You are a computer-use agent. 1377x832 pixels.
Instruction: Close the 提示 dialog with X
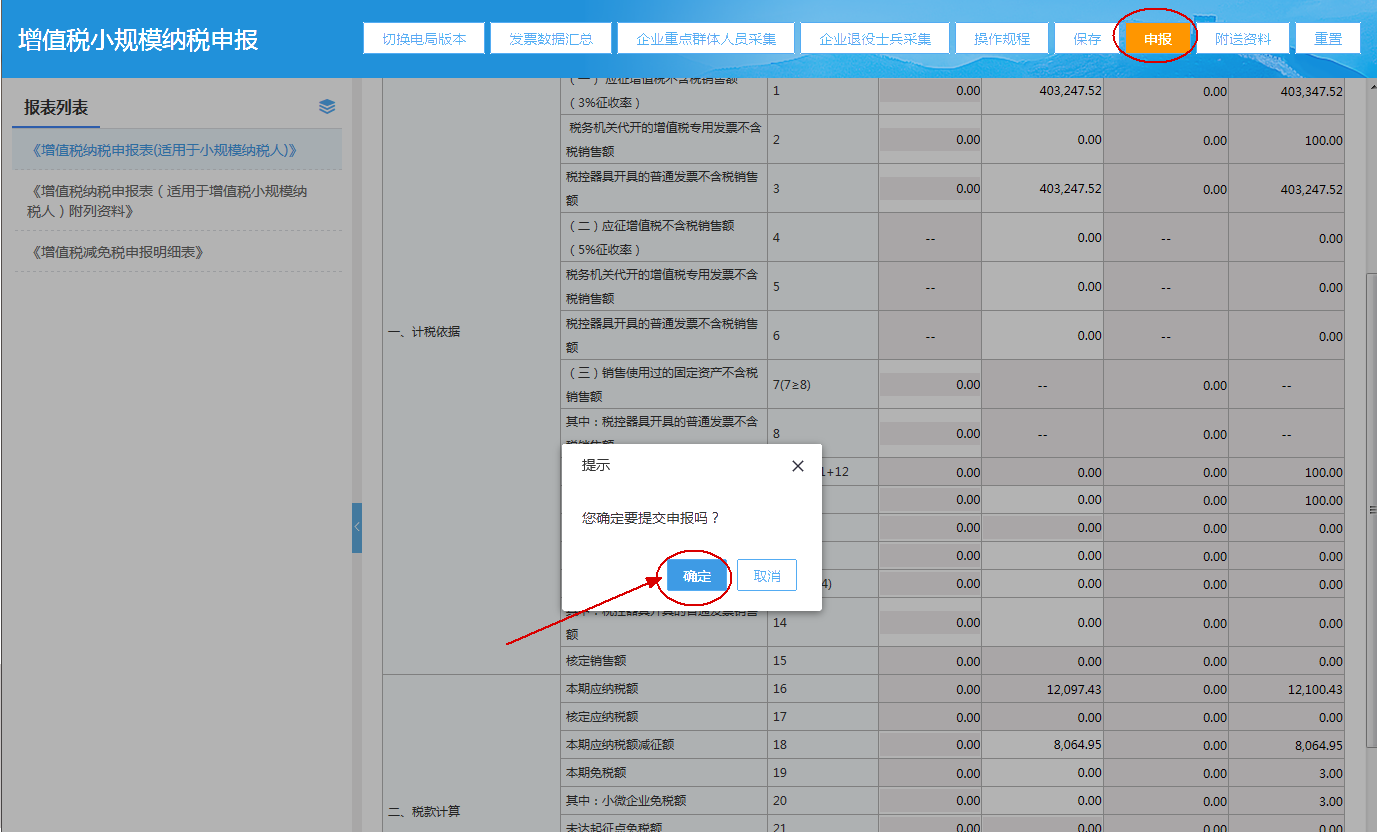click(797, 466)
